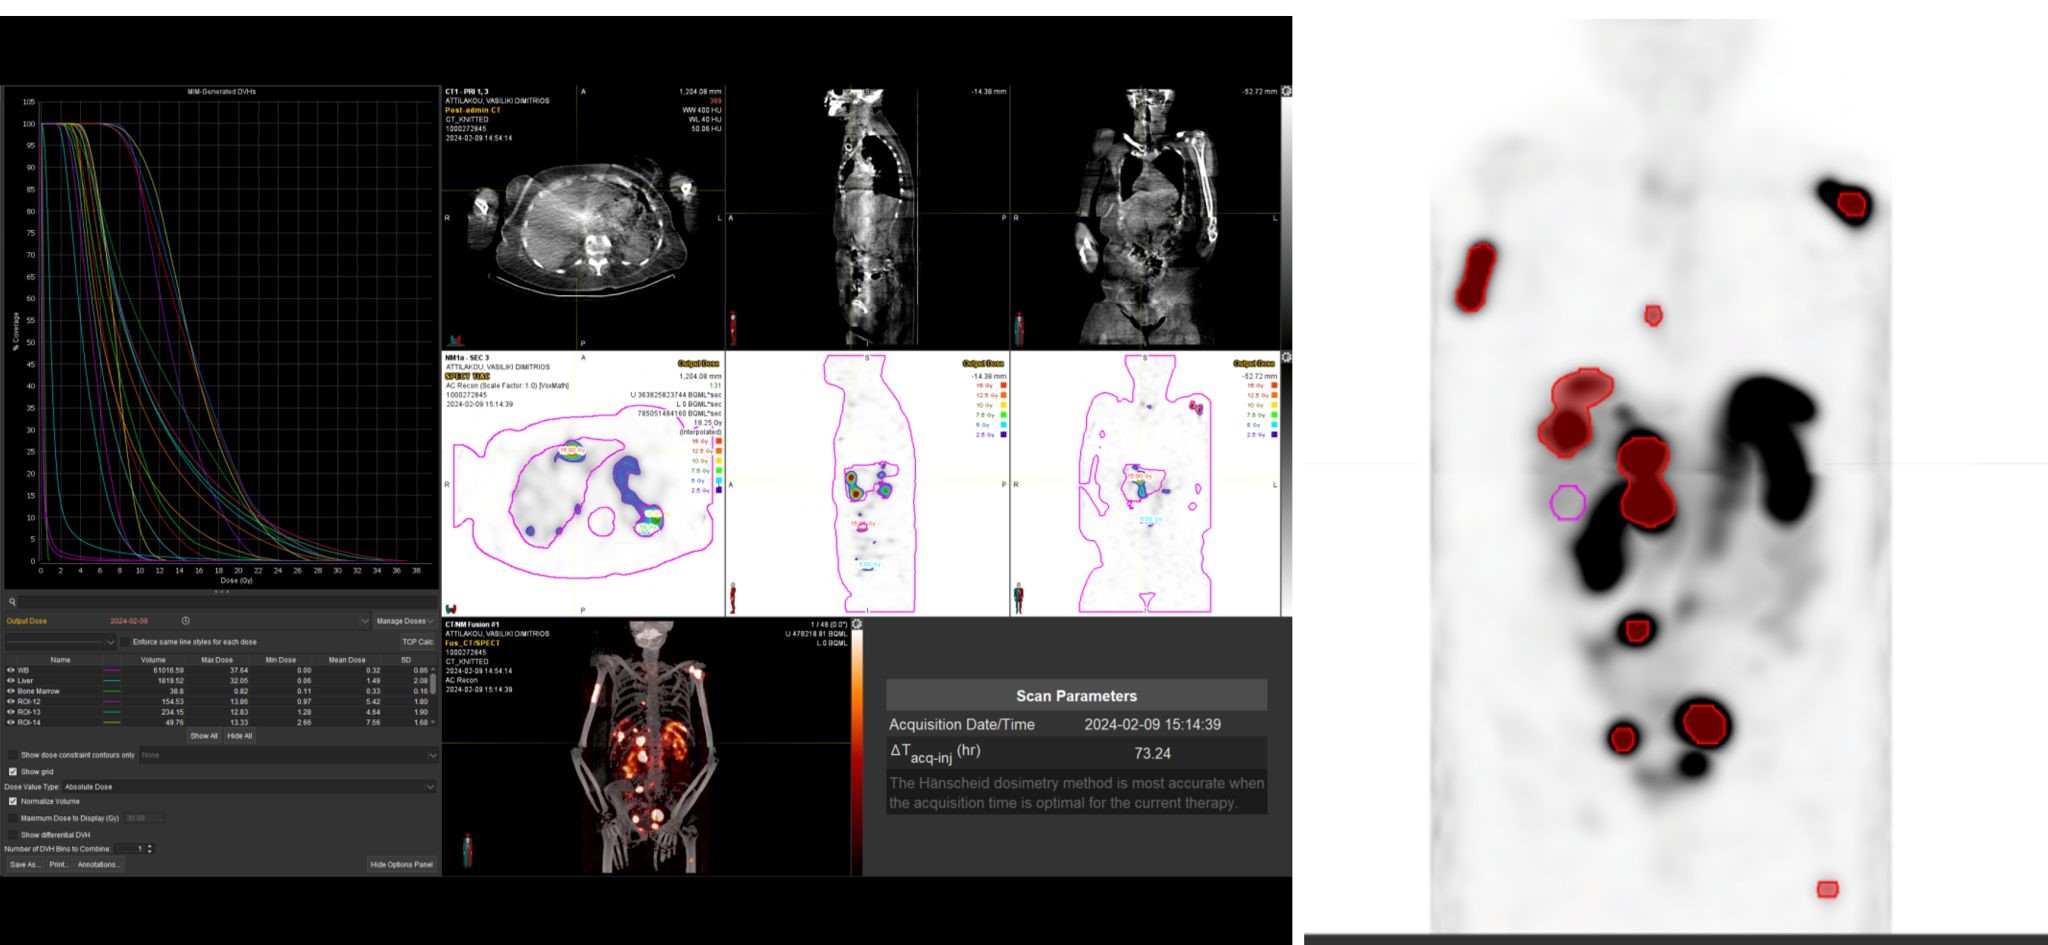Disable the Show grid checkbox
2048x945 pixels.
pyautogui.click(x=13, y=772)
